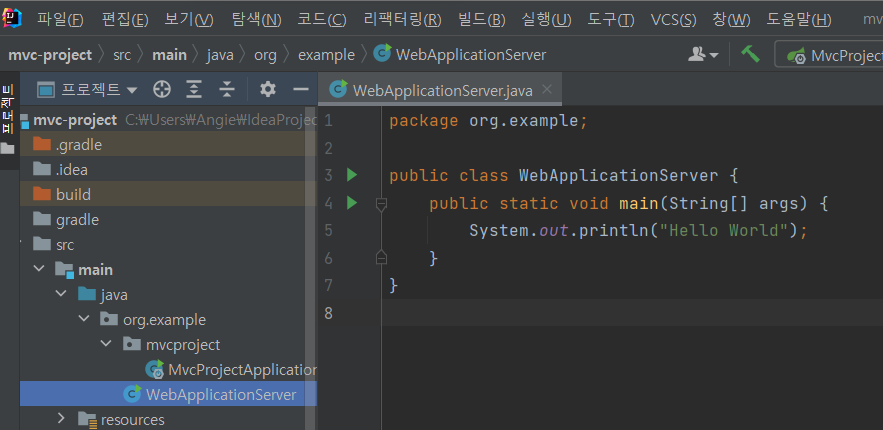Hide the project panel with minus icon
This screenshot has width=883, height=430.
(x=301, y=89)
